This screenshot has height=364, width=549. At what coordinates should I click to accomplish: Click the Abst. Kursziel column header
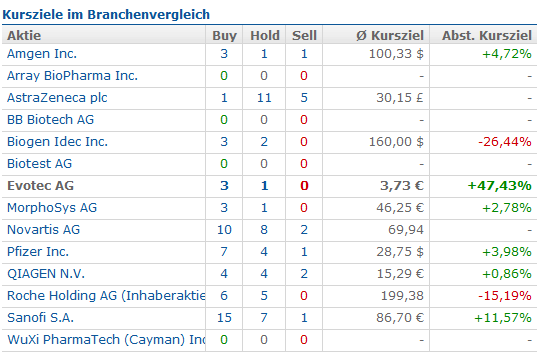[487, 36]
